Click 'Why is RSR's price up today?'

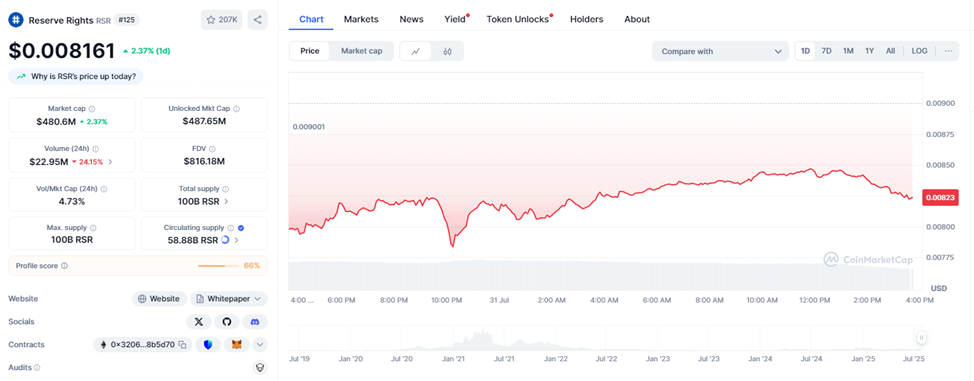(x=76, y=76)
